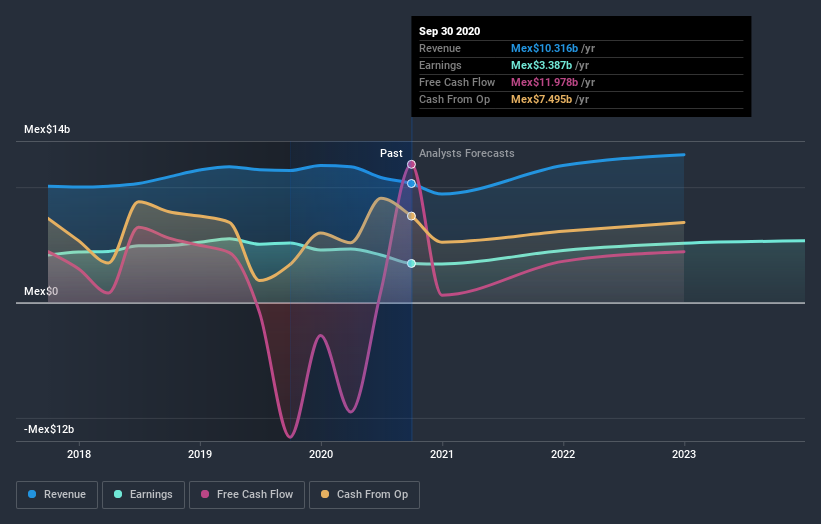Click the Analysts Forecasts label
This screenshot has width=821, height=524.
pos(467,153)
